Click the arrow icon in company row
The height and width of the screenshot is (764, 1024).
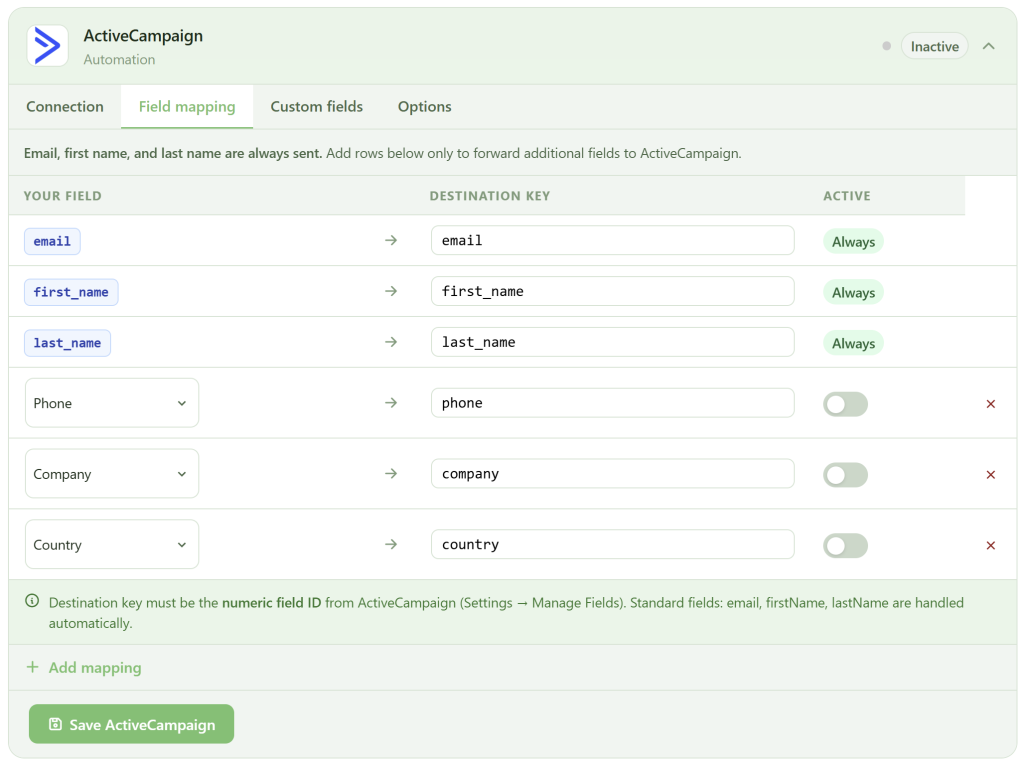click(x=391, y=473)
